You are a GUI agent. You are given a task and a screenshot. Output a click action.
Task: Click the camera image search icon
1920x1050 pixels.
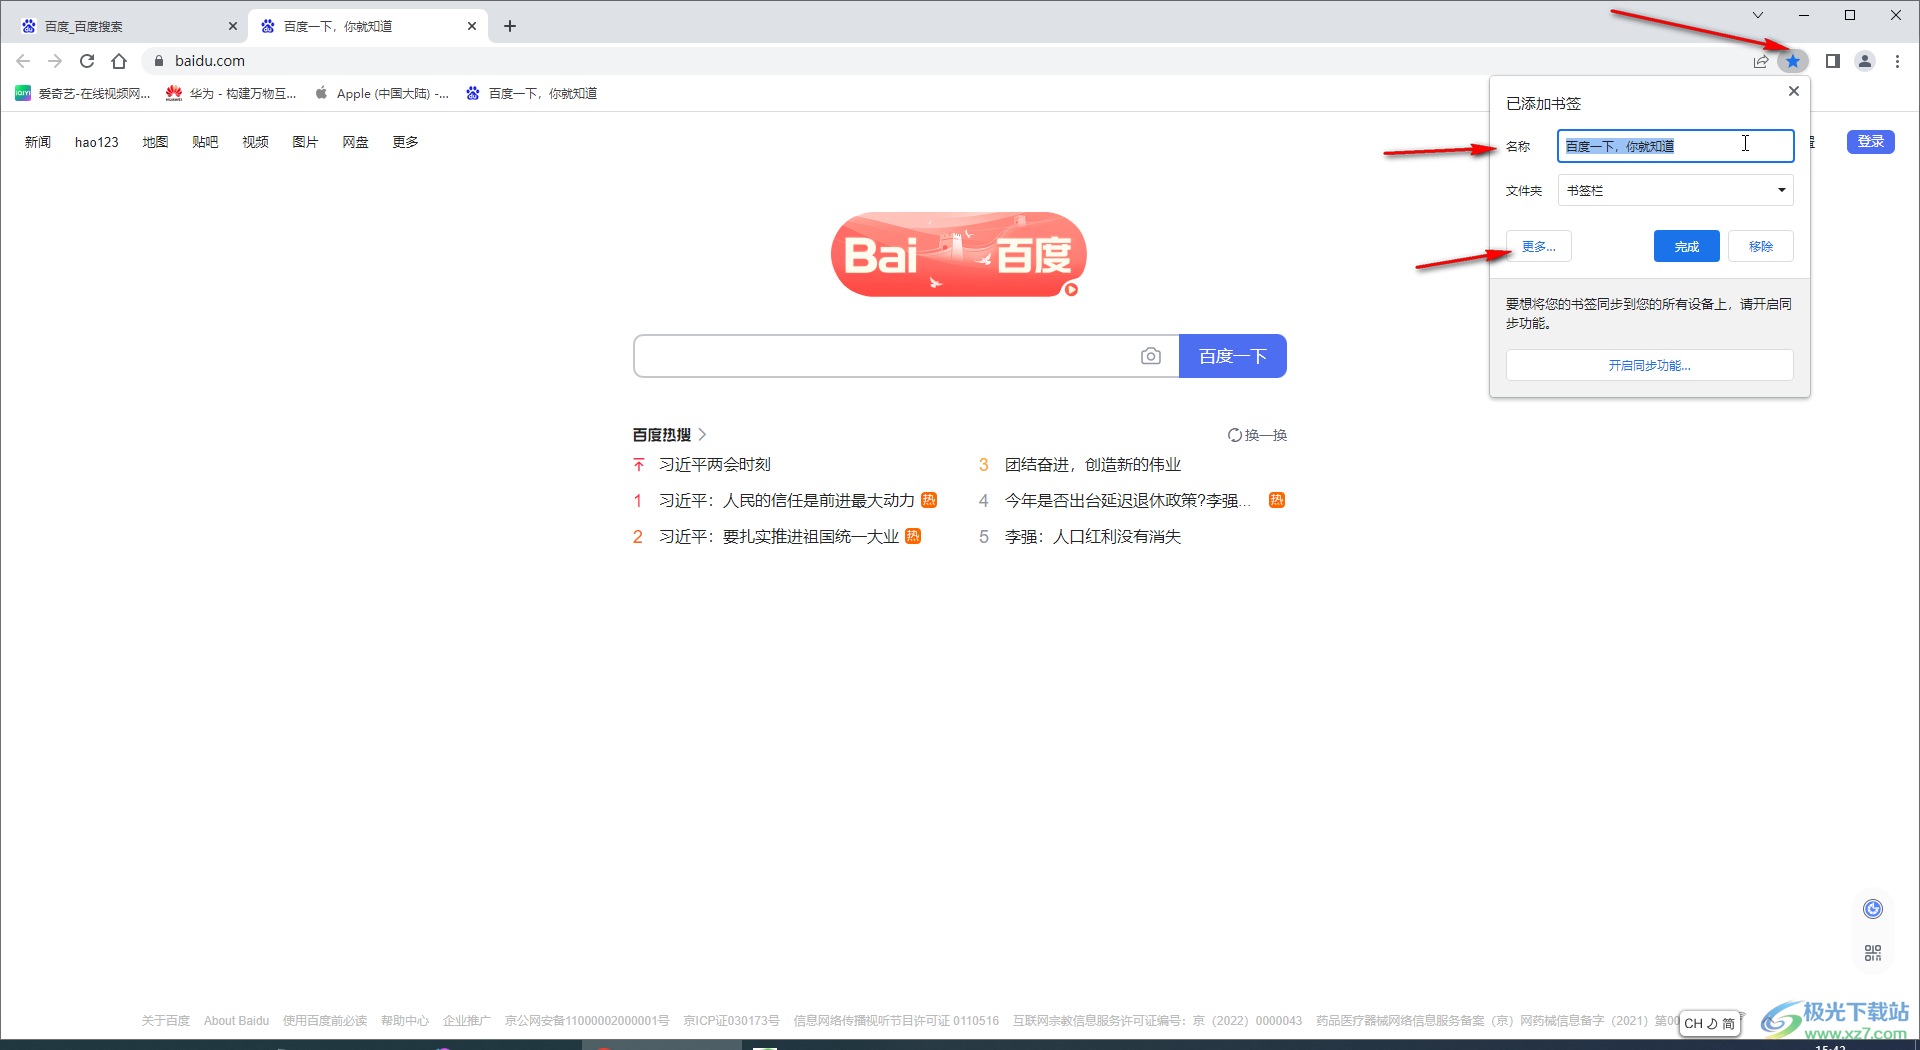coord(1151,356)
